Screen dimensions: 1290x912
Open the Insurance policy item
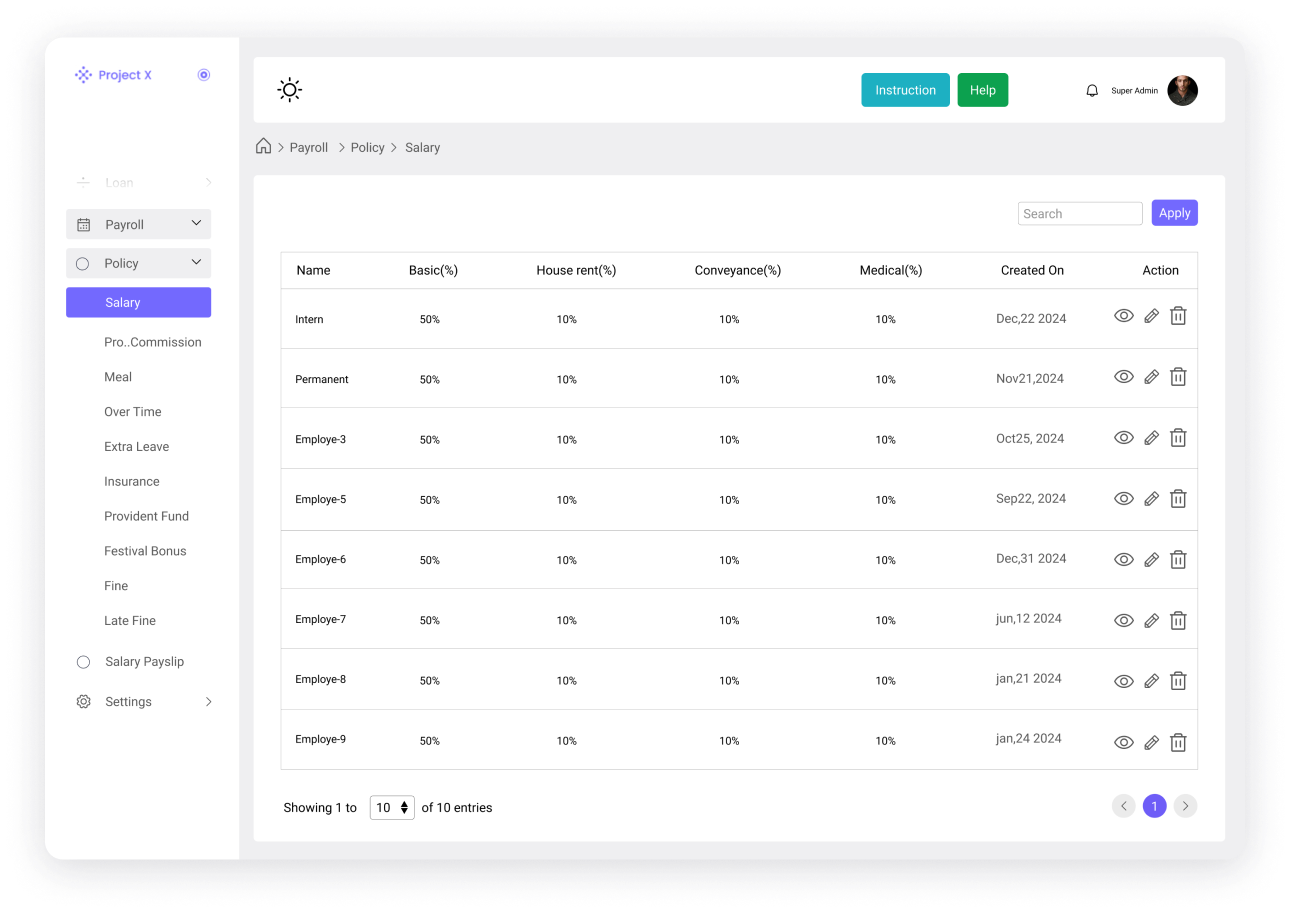[132, 482]
